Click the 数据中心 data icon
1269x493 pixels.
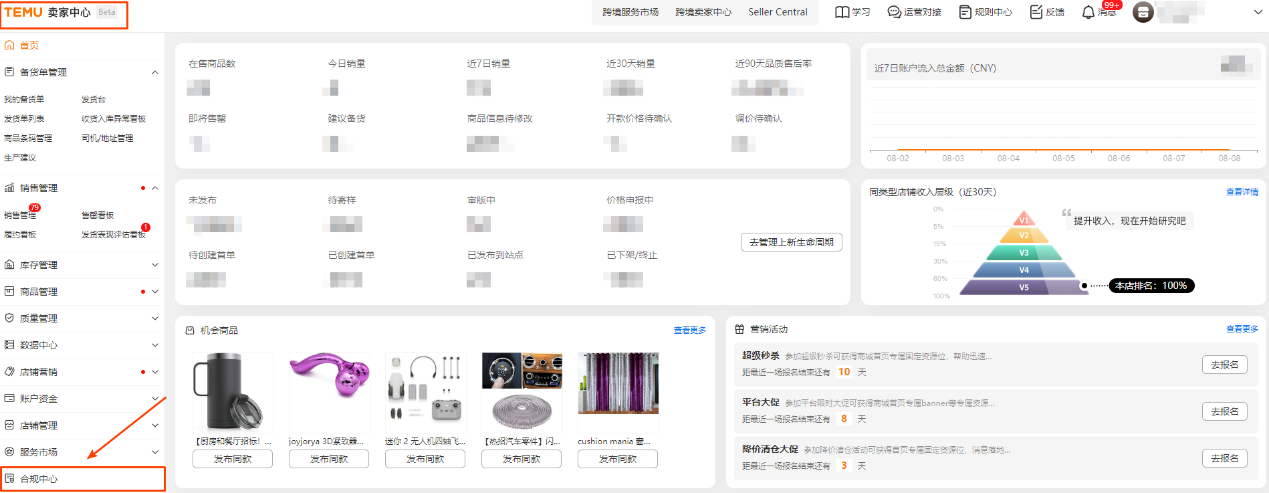[x=9, y=345]
